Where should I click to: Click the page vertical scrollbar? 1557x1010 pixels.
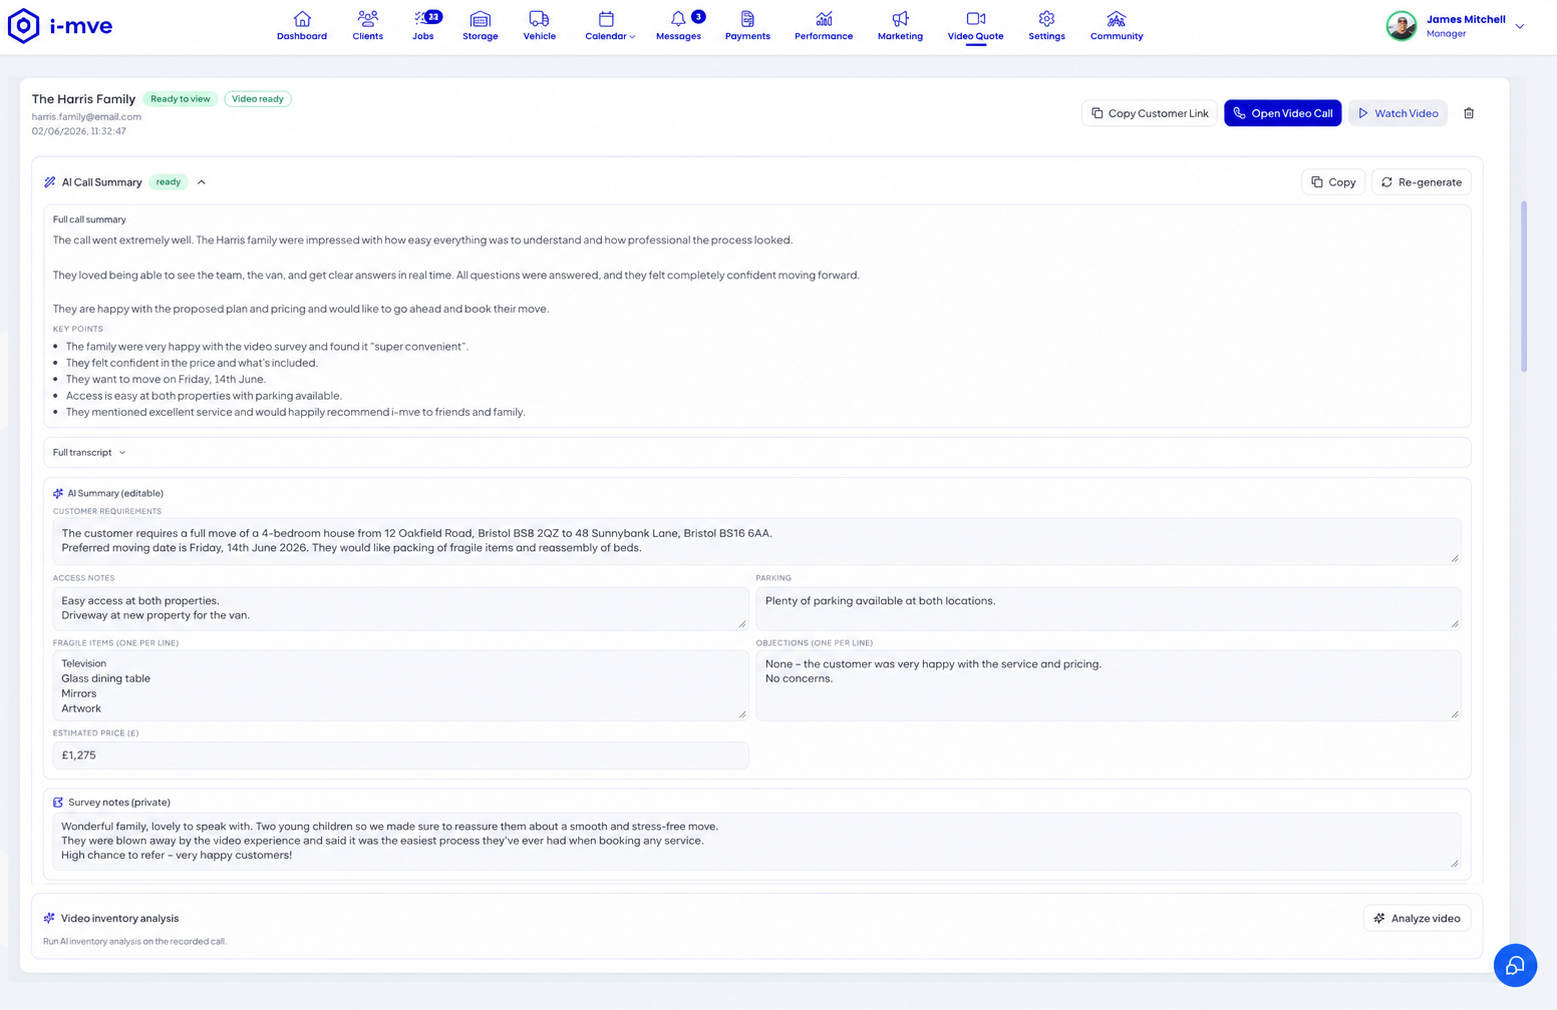coord(1524,286)
